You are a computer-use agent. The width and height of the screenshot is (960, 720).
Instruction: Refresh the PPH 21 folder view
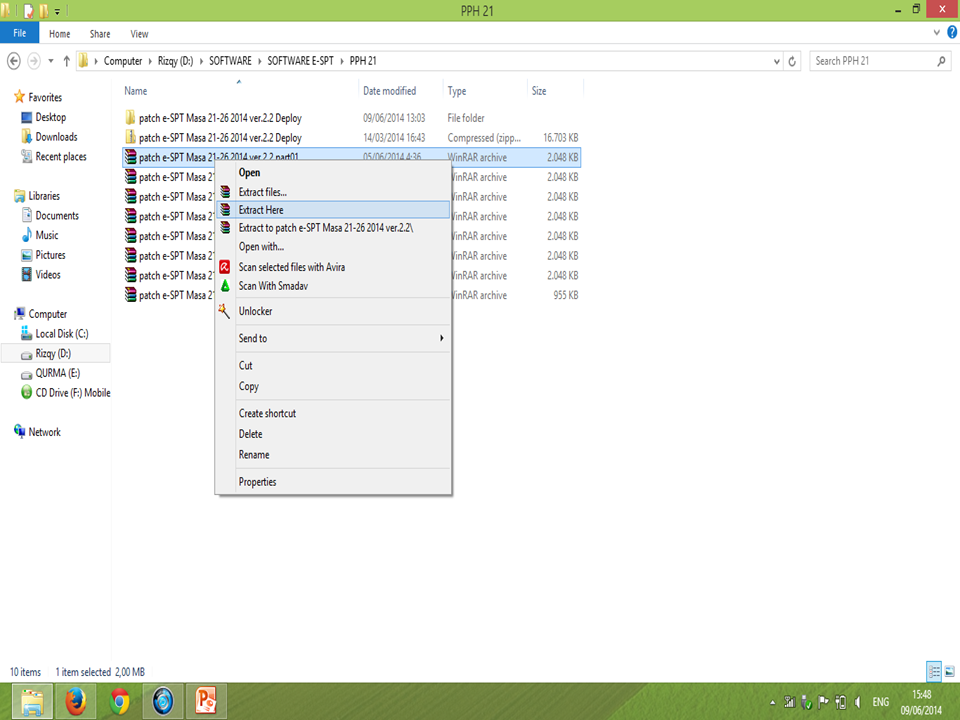click(x=792, y=61)
